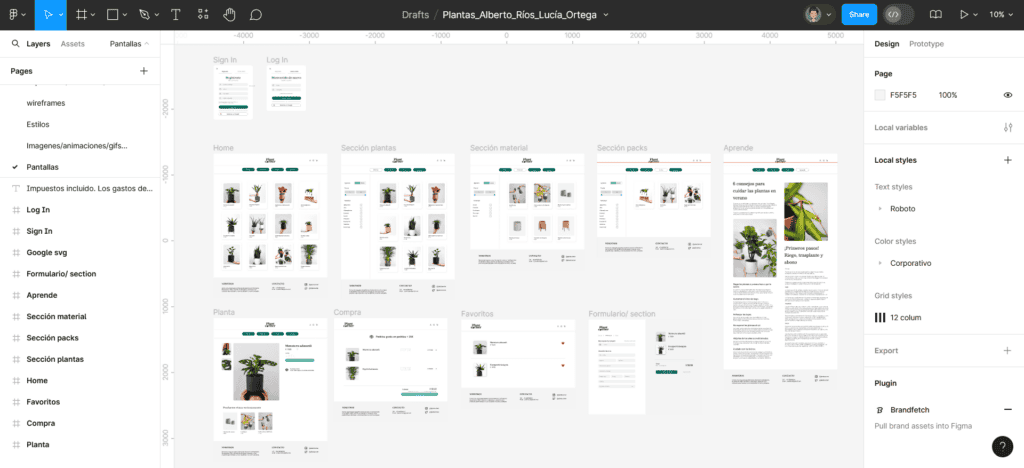1024x468 pixels.
Task: Select the Hand tool
Action: 229,14
